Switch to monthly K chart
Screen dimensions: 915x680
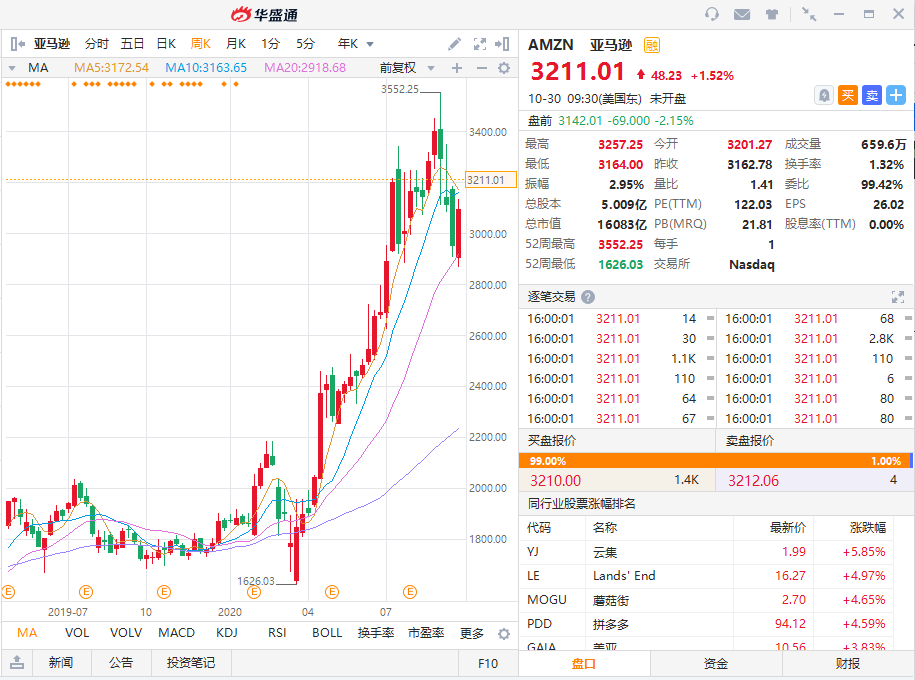pos(236,44)
